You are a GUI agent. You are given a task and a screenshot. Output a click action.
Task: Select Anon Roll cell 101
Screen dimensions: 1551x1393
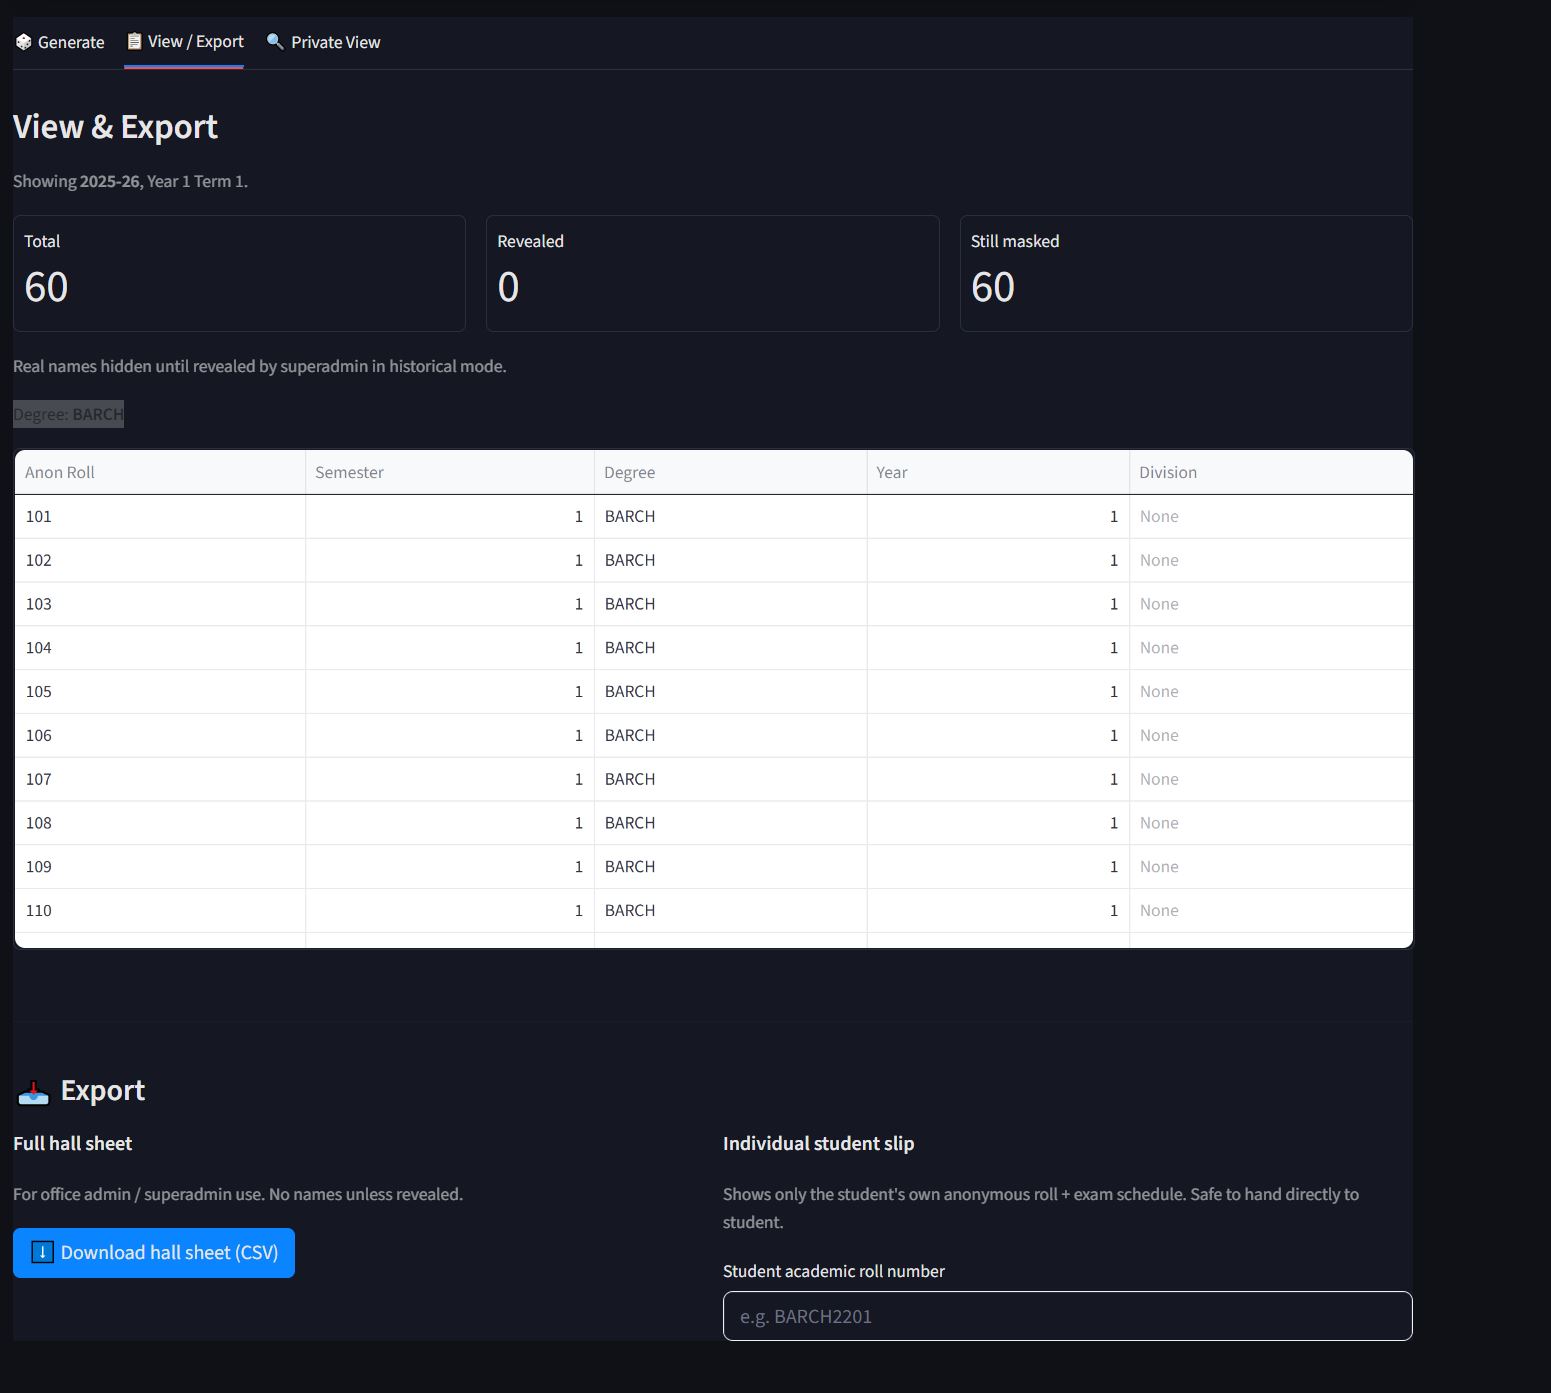160,517
